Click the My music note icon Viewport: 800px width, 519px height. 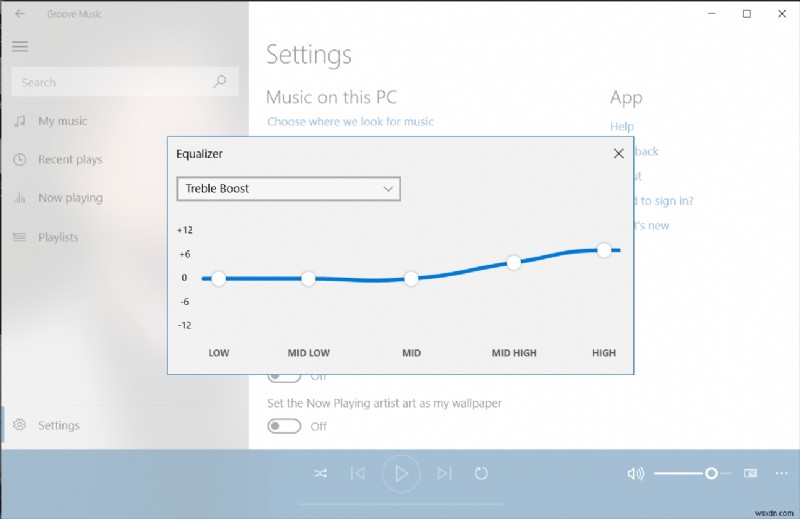pyautogui.click(x=20, y=121)
